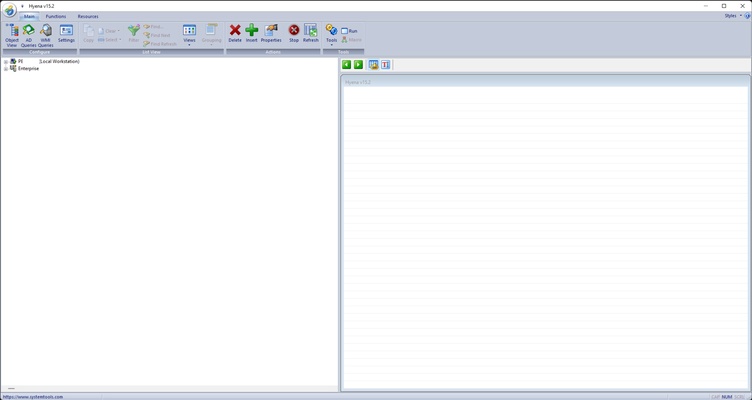The height and width of the screenshot is (400, 752).
Task: Switch to the Main ribbon tab
Action: [29, 16]
